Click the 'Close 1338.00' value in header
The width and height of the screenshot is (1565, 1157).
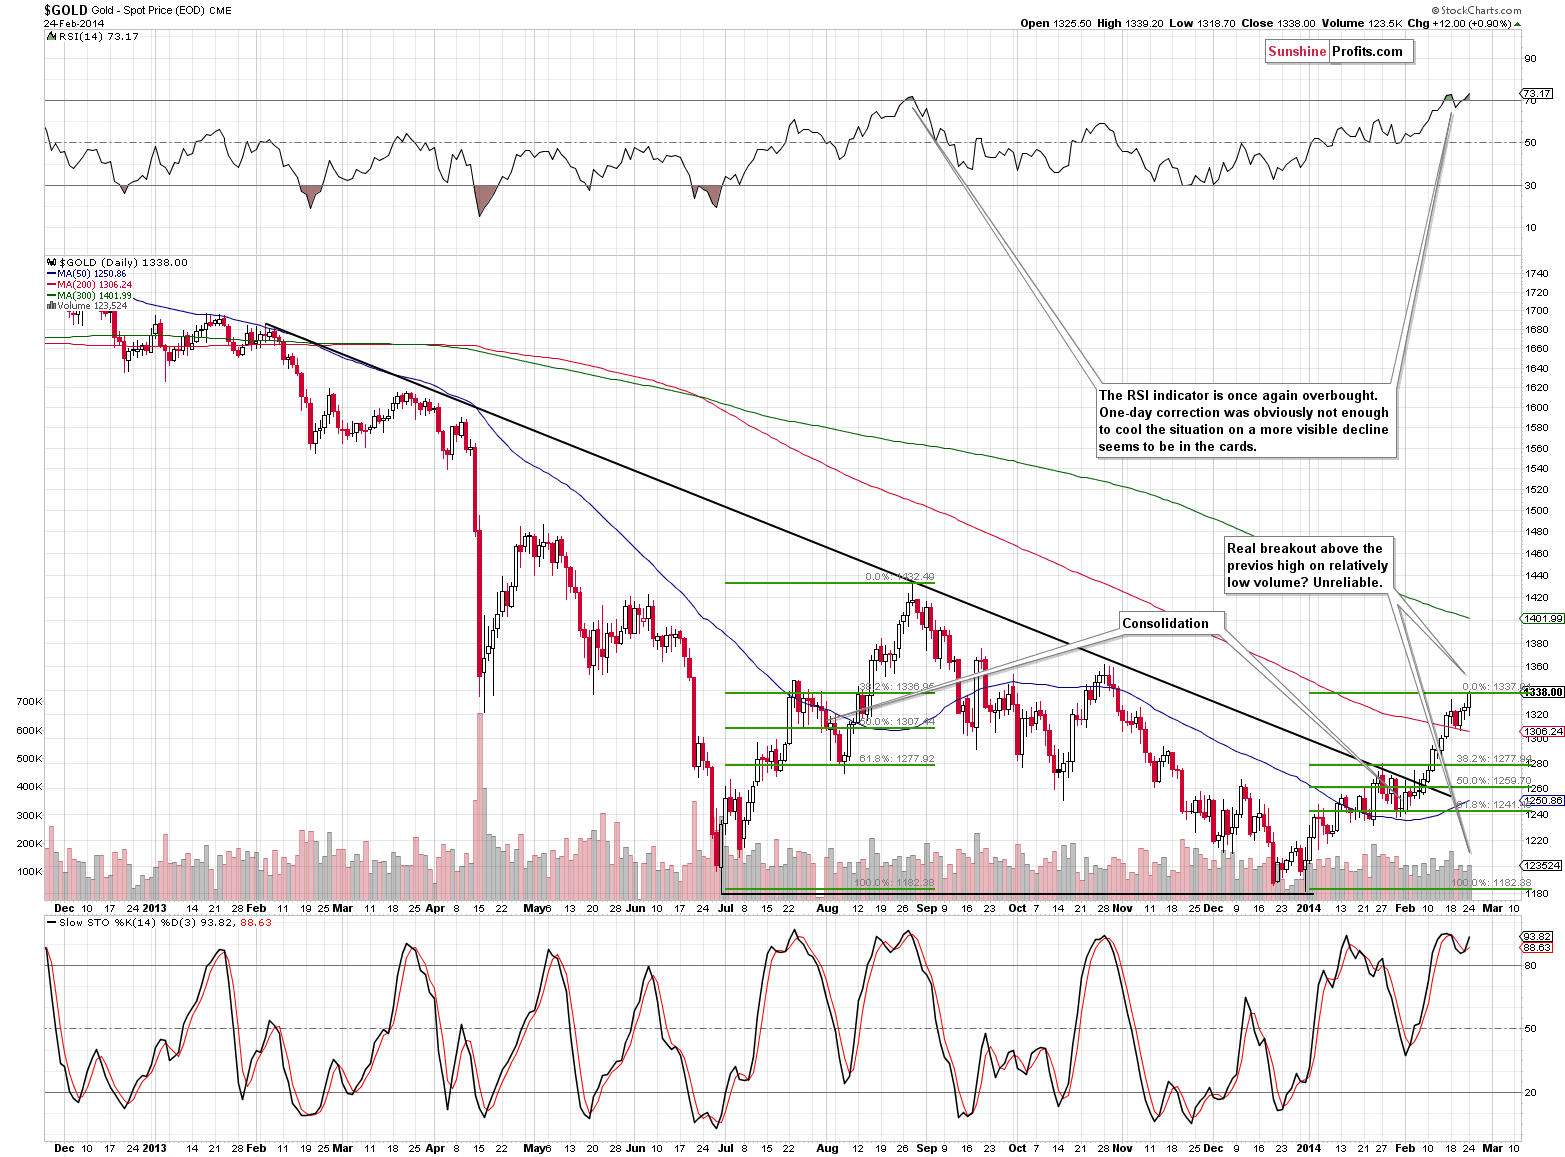pyautogui.click(x=1276, y=23)
